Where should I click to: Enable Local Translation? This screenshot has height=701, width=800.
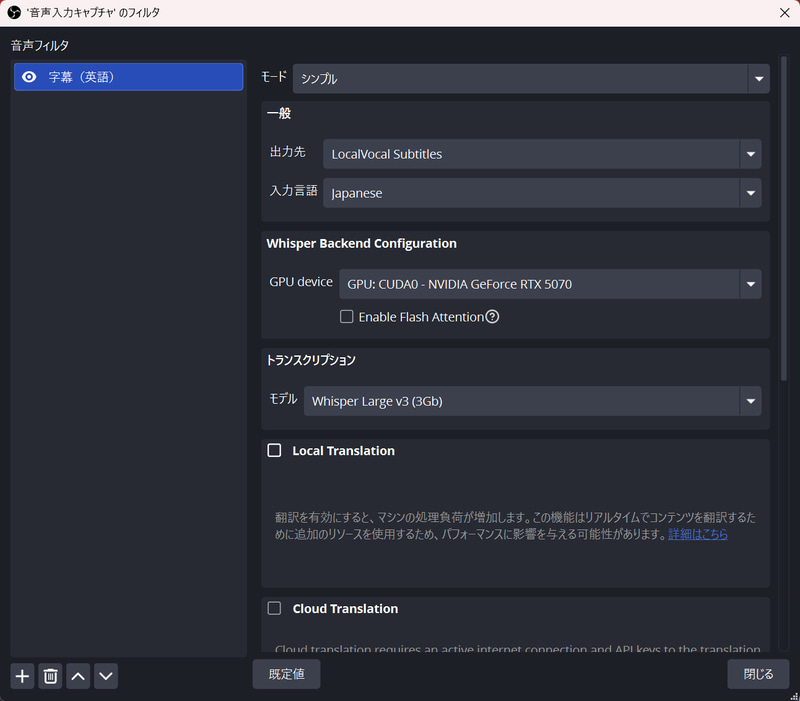(274, 450)
